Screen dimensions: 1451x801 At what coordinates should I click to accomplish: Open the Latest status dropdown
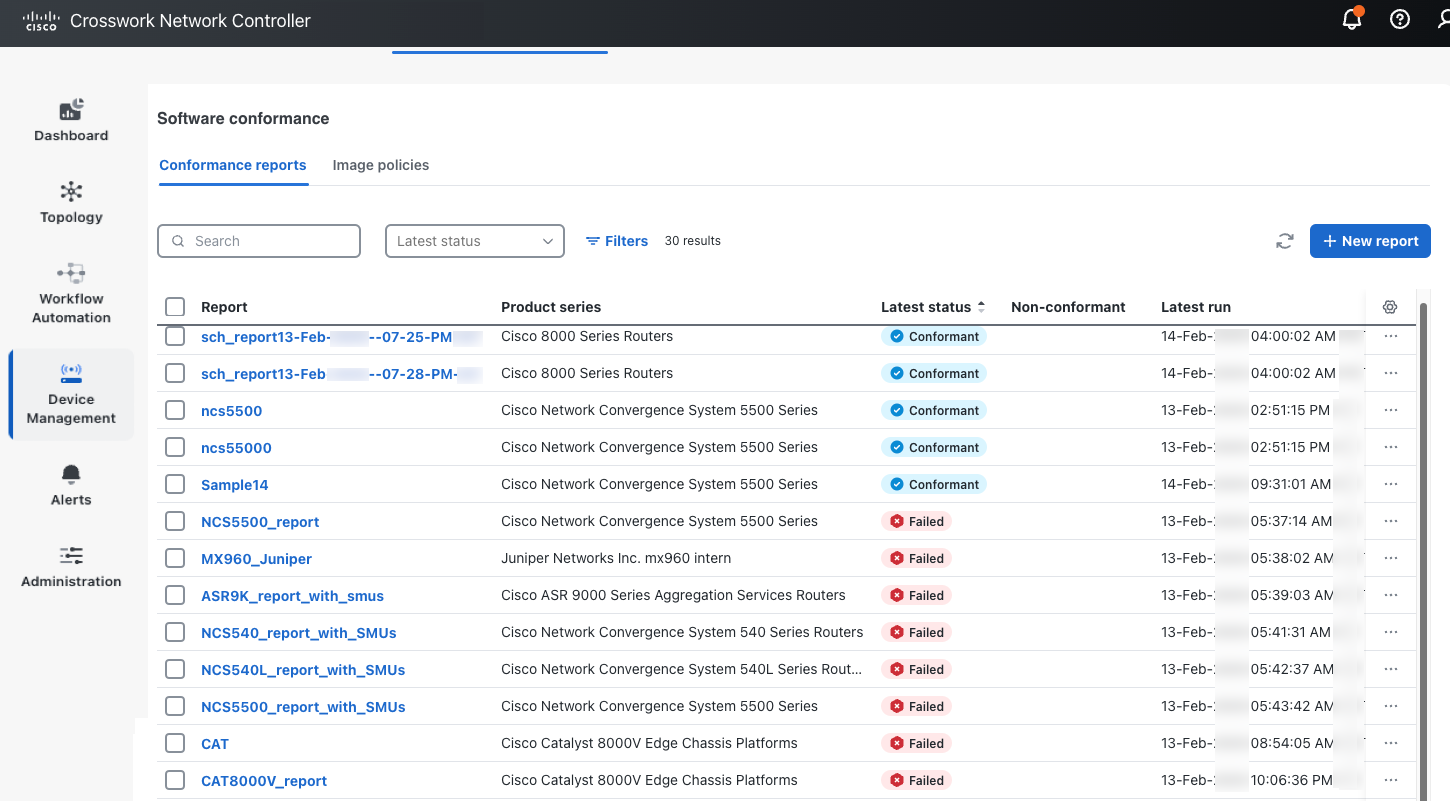click(x=474, y=241)
